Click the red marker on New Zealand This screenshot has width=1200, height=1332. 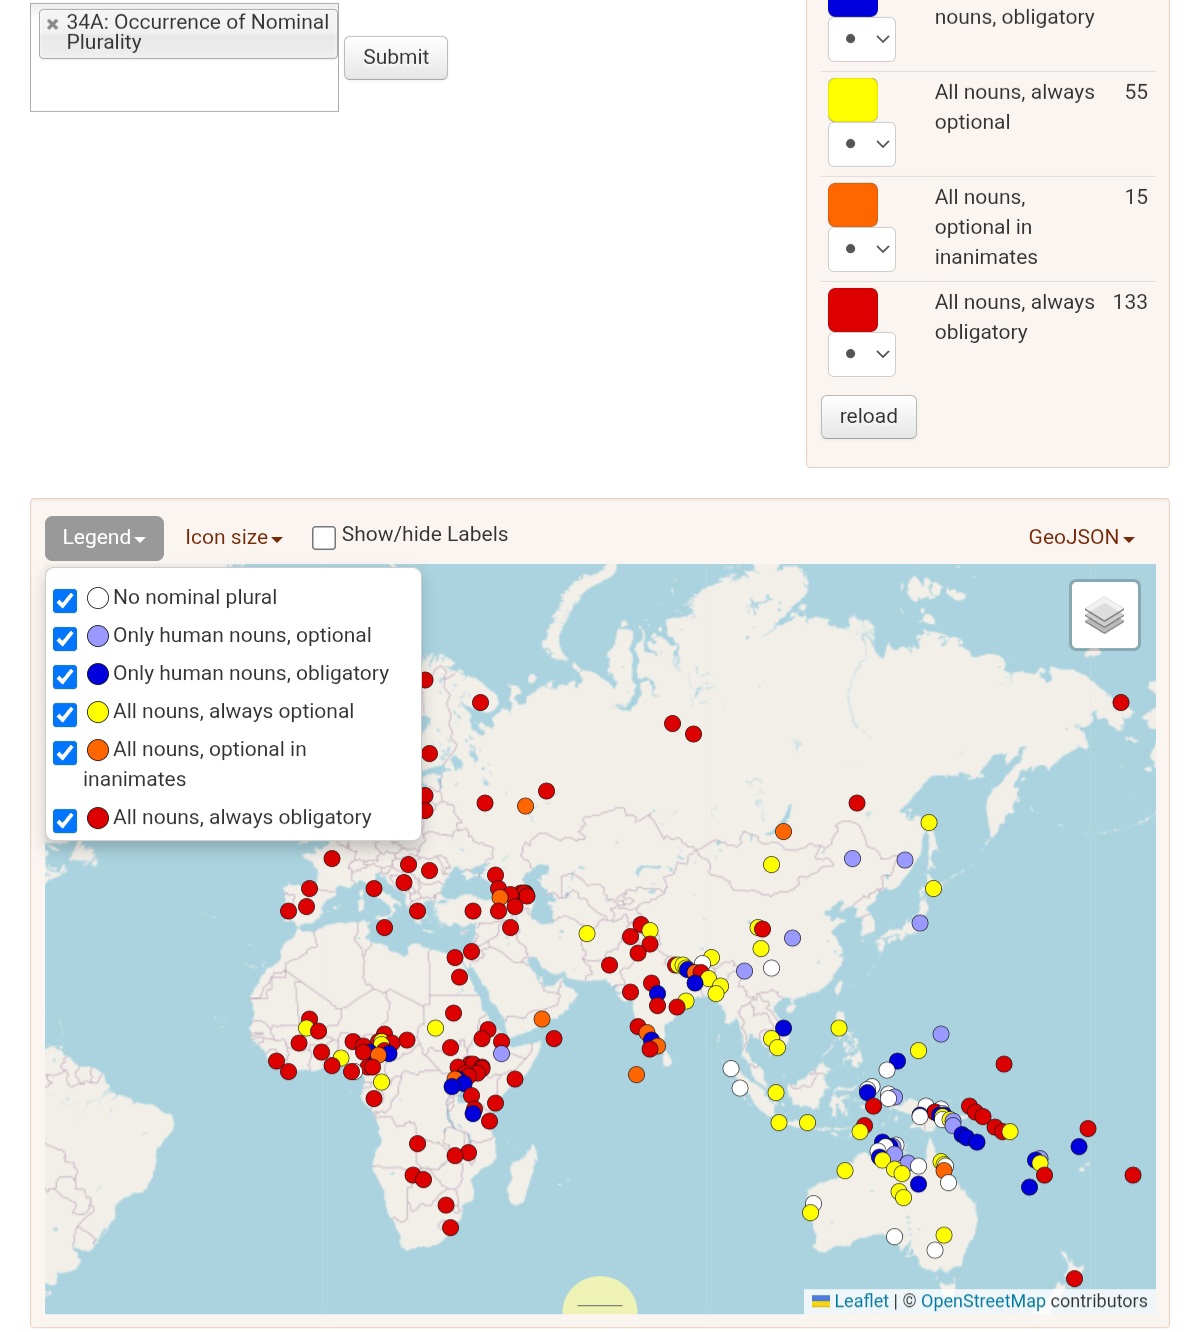(1075, 1278)
